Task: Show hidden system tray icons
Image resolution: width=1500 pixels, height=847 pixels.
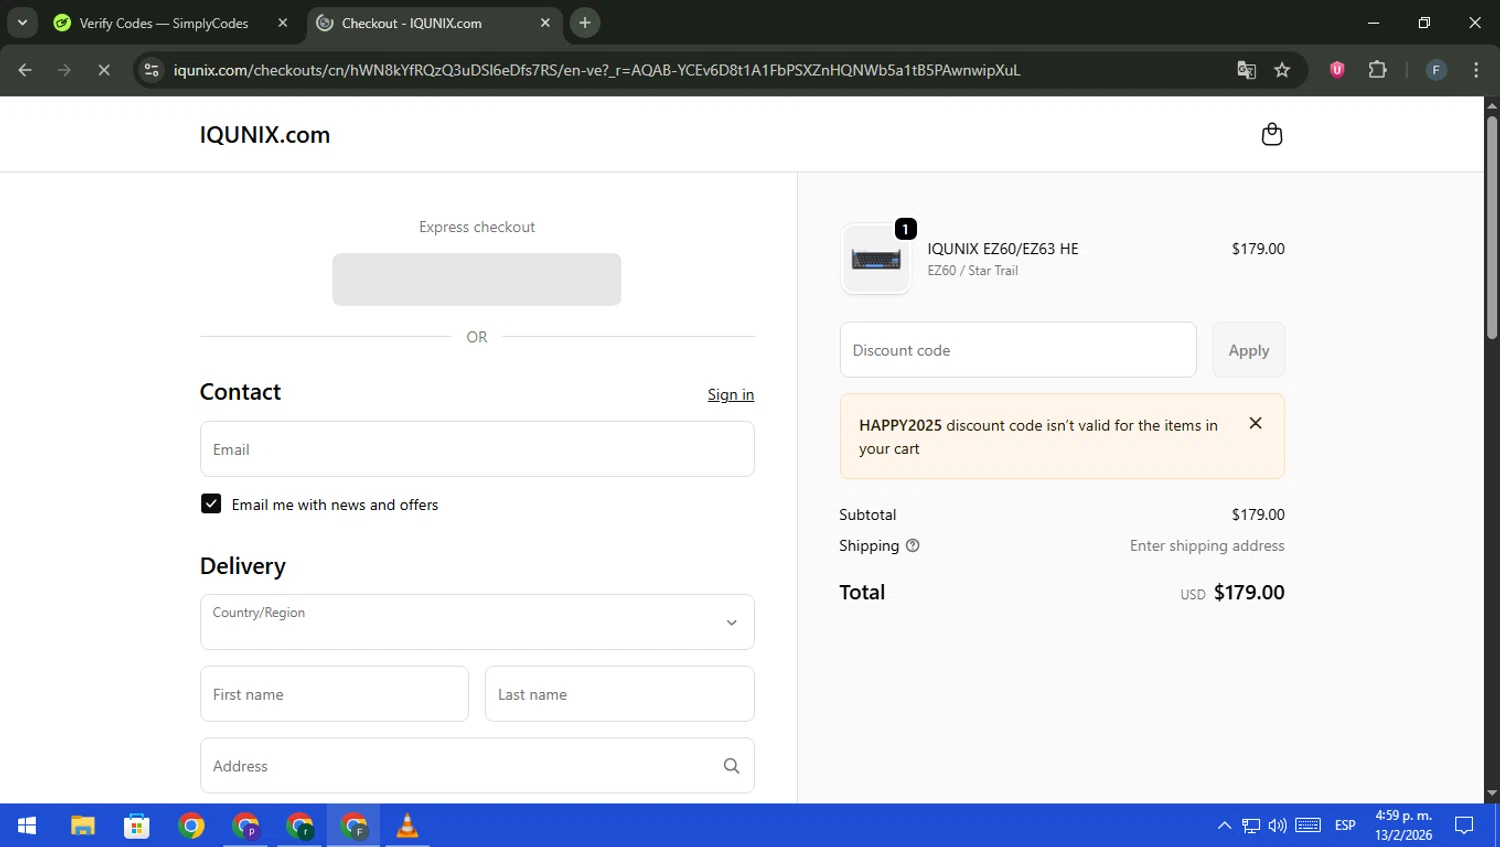Action: tap(1224, 826)
